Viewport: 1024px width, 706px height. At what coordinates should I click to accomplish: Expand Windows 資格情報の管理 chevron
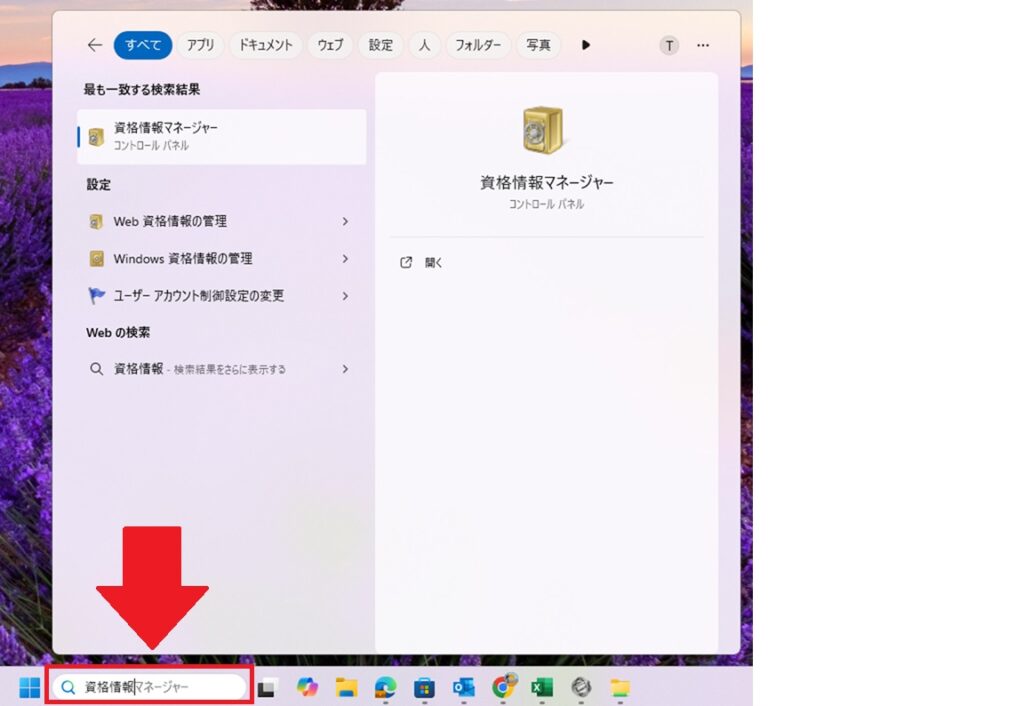pos(345,259)
